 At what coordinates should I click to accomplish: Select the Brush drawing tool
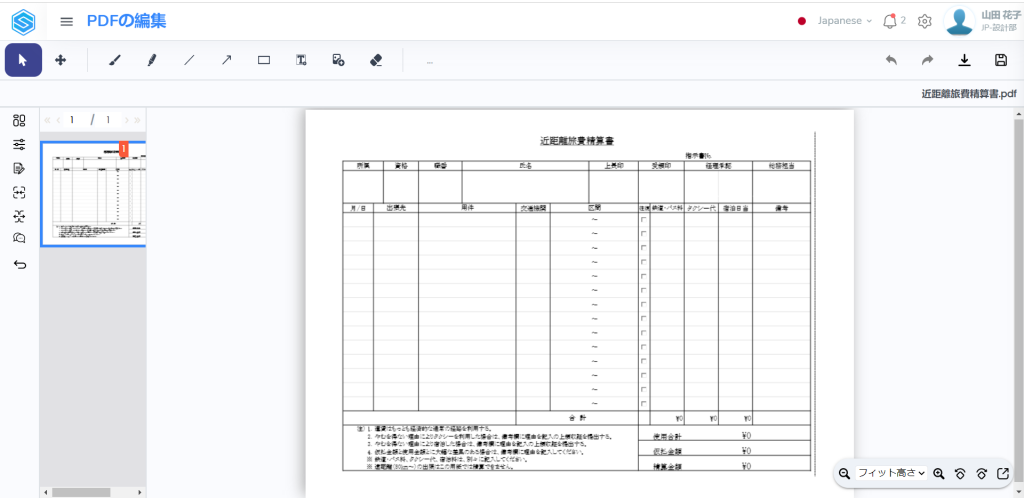[x=114, y=60]
